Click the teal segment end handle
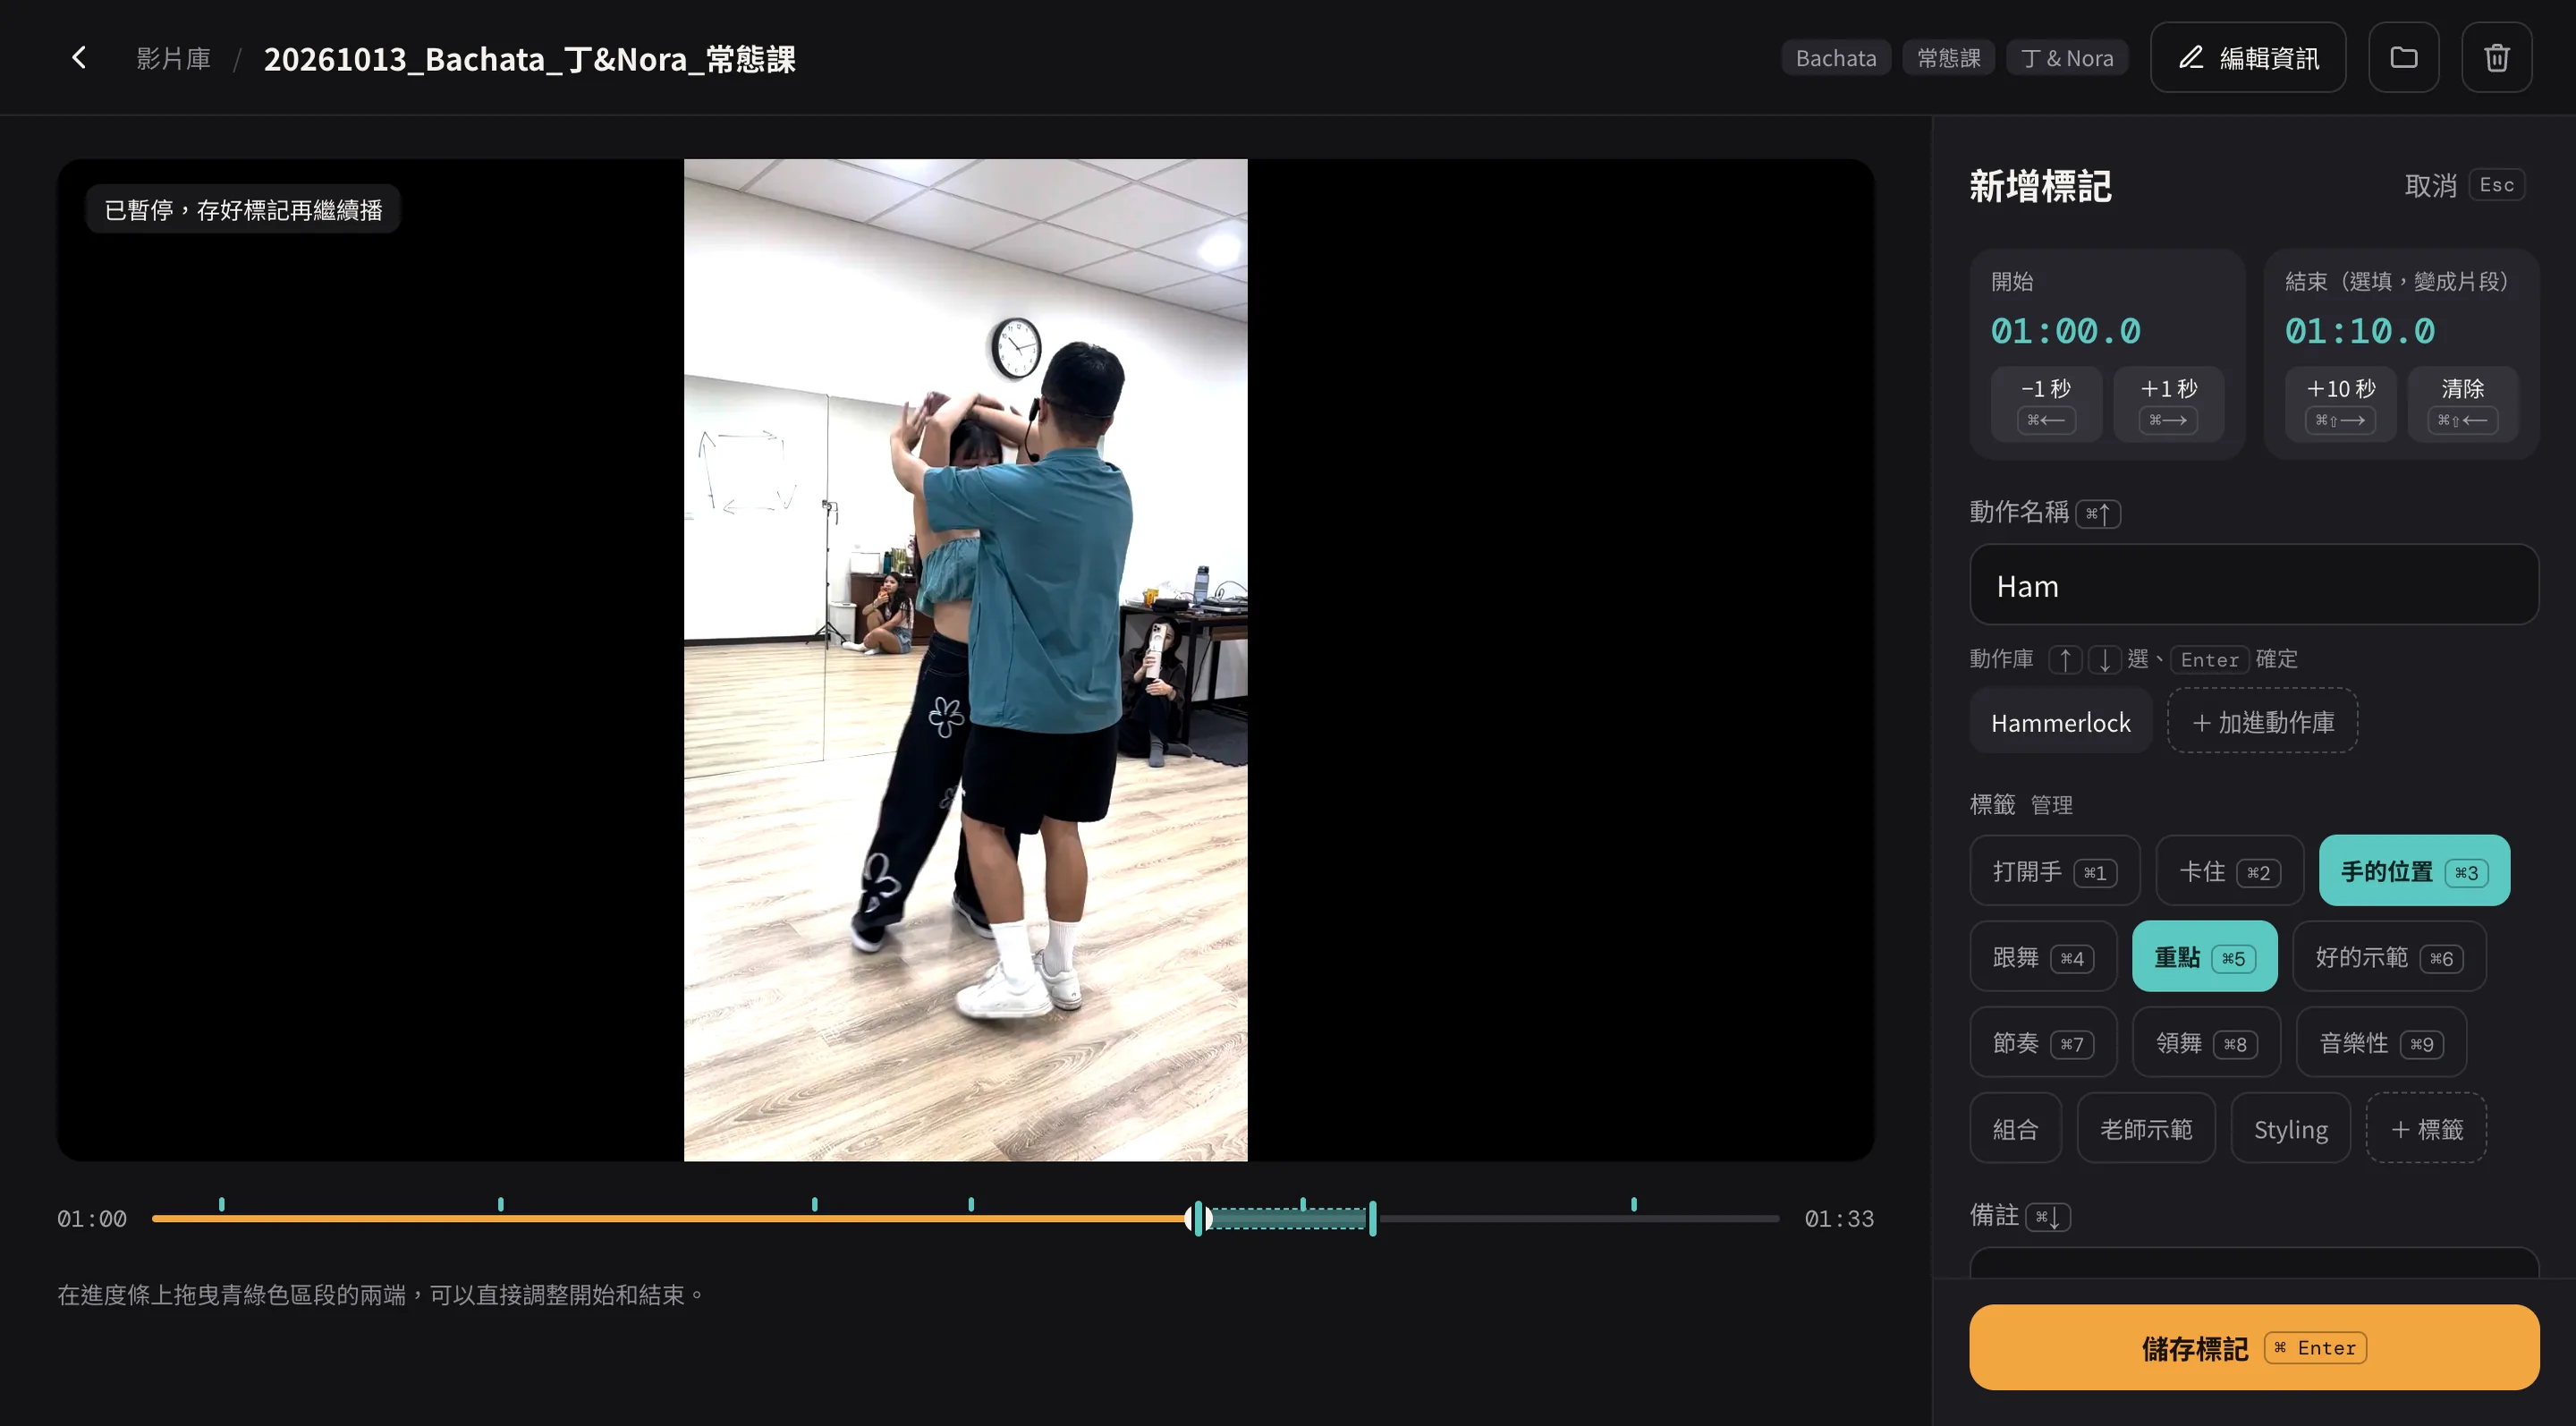Viewport: 2576px width, 1426px height. [1373, 1218]
